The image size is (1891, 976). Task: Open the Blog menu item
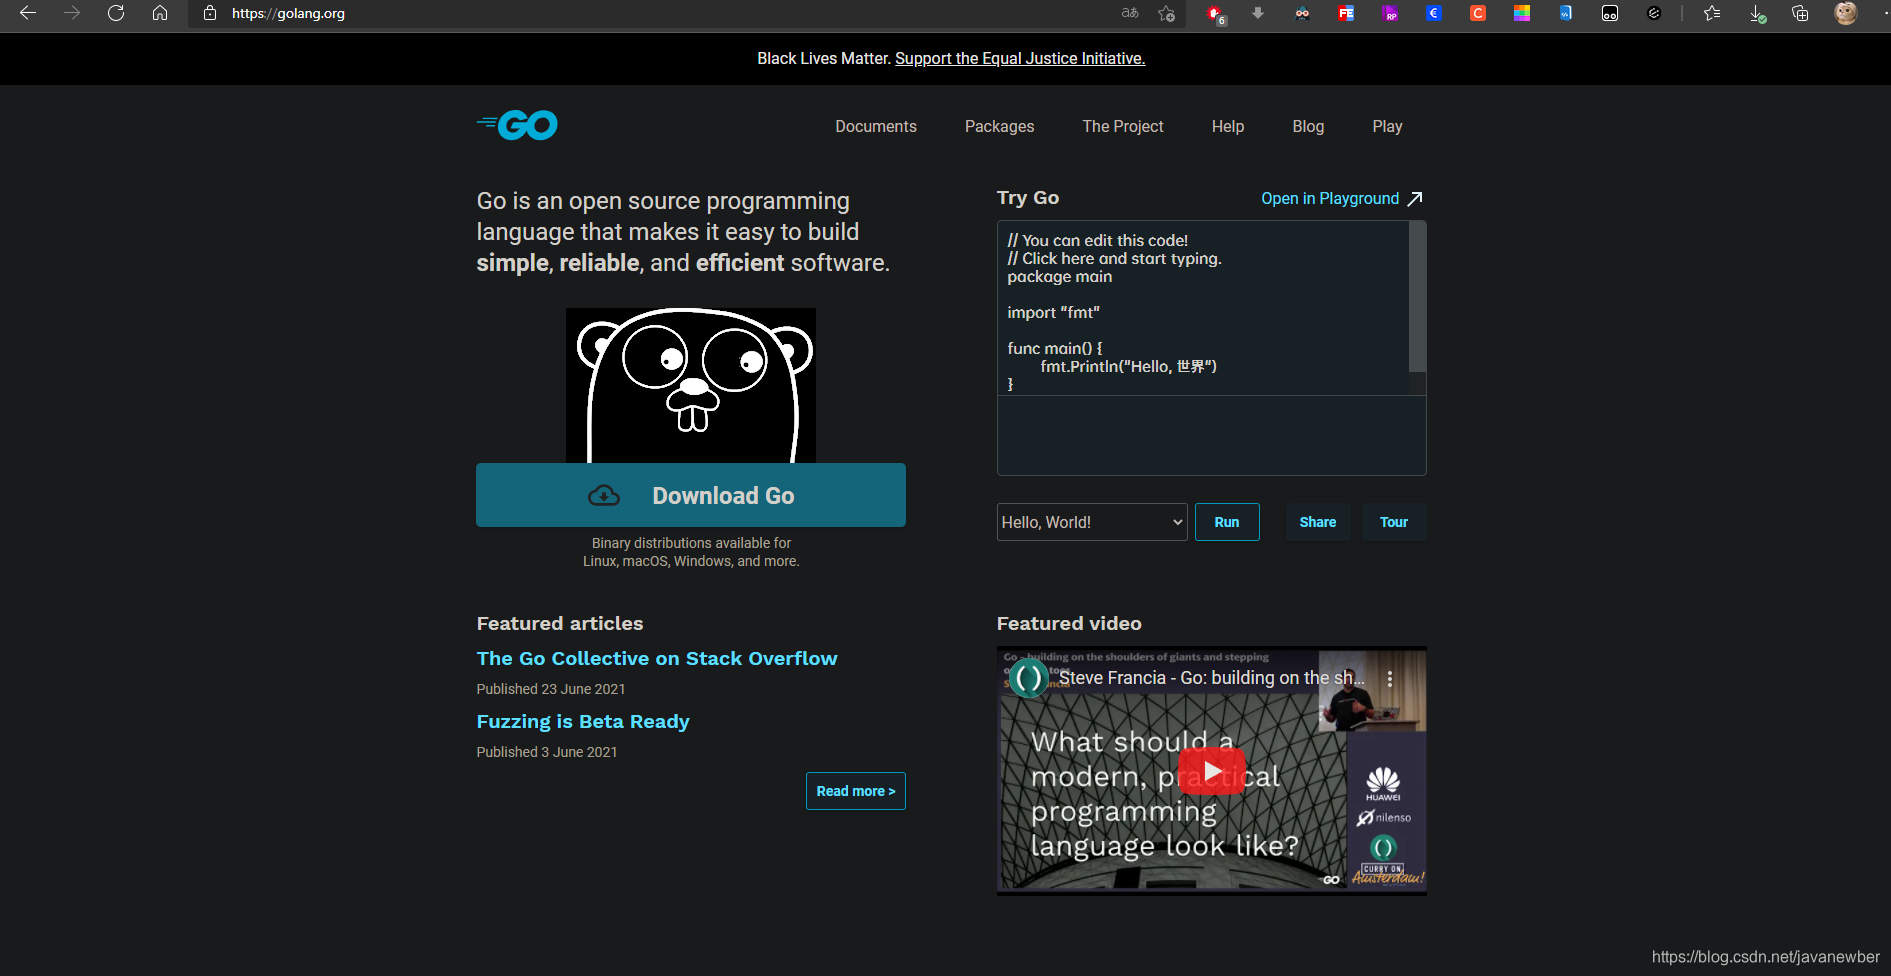[1308, 126]
